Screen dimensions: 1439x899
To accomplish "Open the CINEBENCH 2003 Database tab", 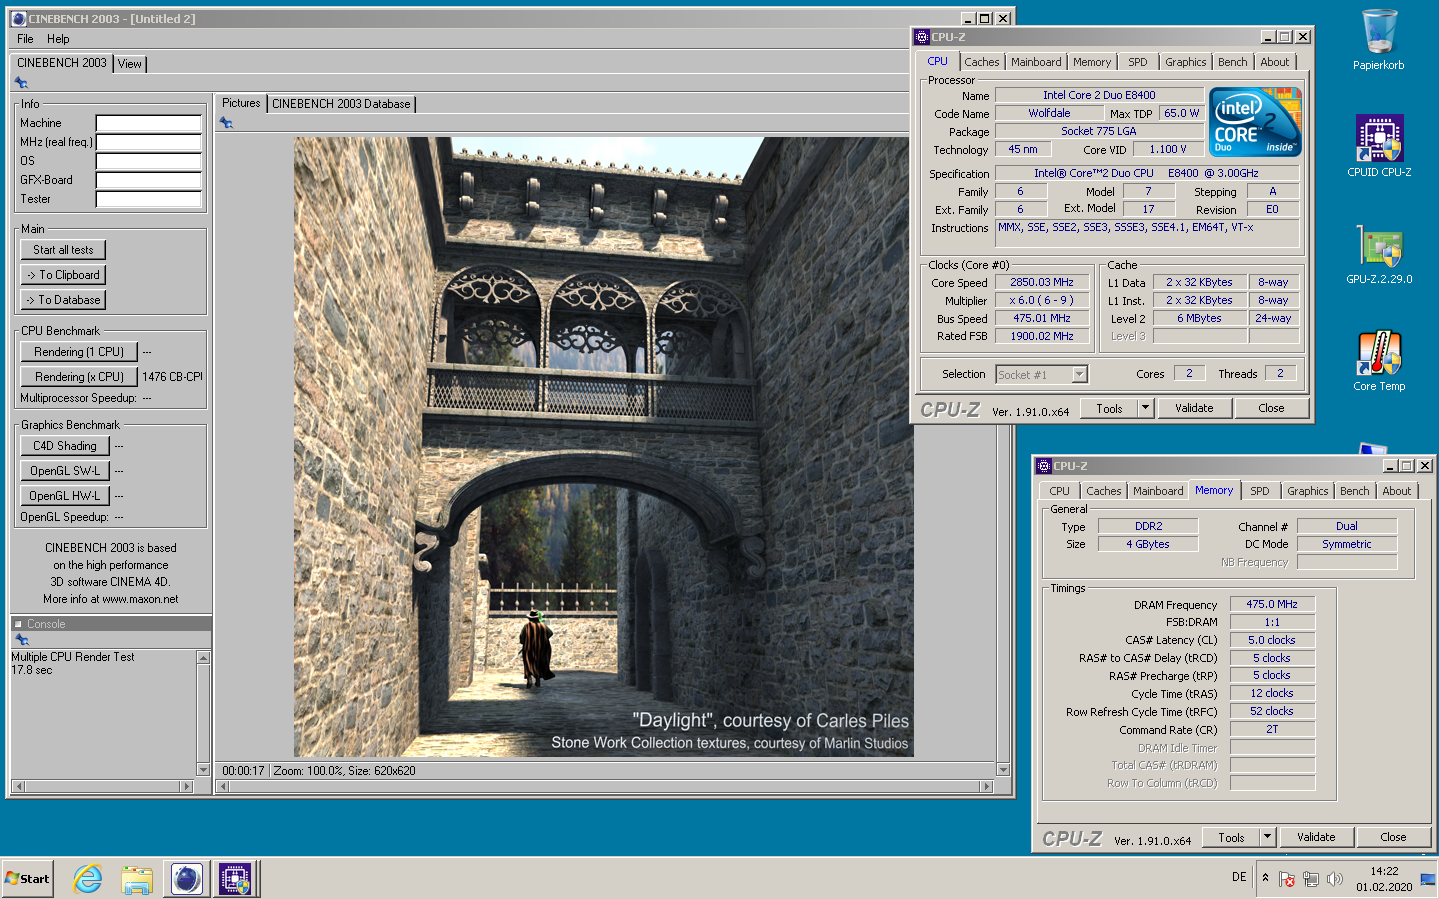I will point(341,104).
